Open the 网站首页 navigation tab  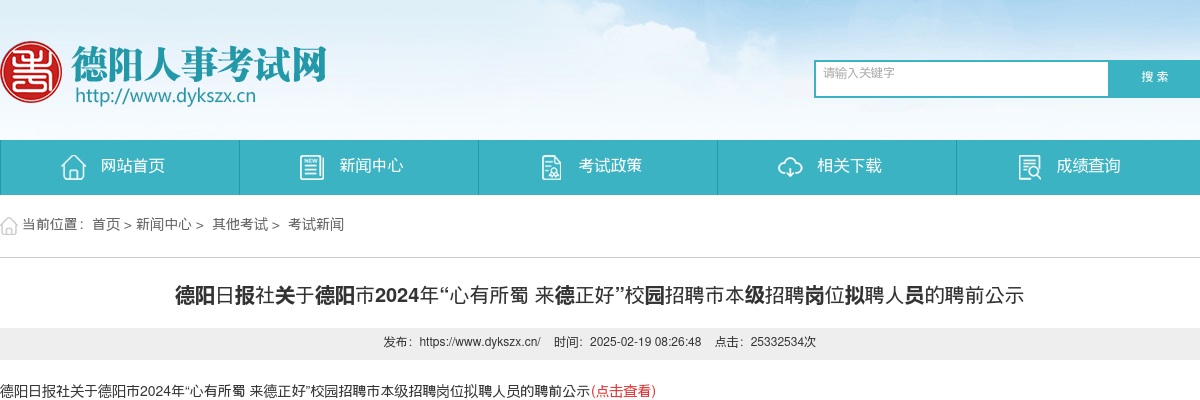(120, 167)
